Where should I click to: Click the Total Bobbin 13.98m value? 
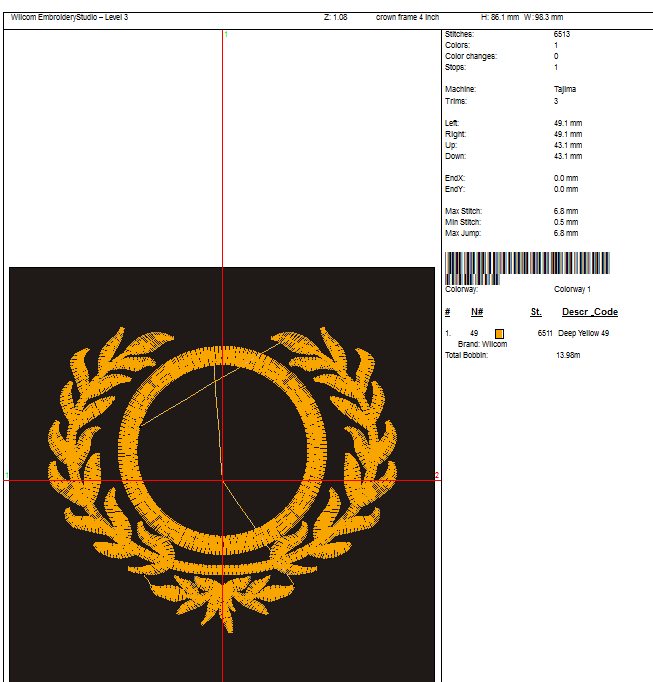[567, 355]
